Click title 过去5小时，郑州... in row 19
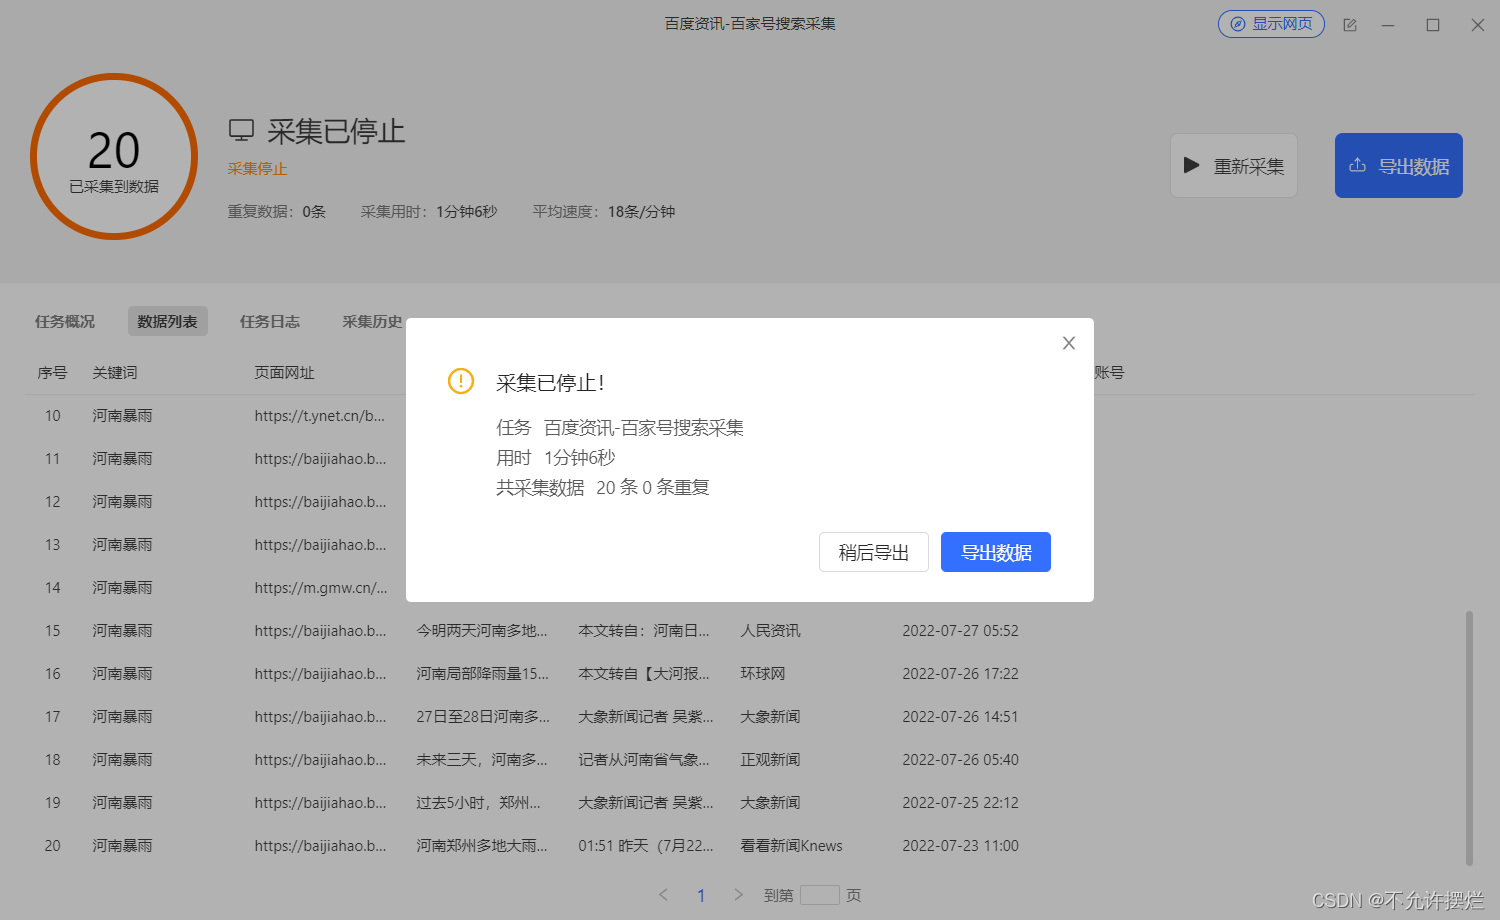This screenshot has width=1500, height=920. point(478,803)
